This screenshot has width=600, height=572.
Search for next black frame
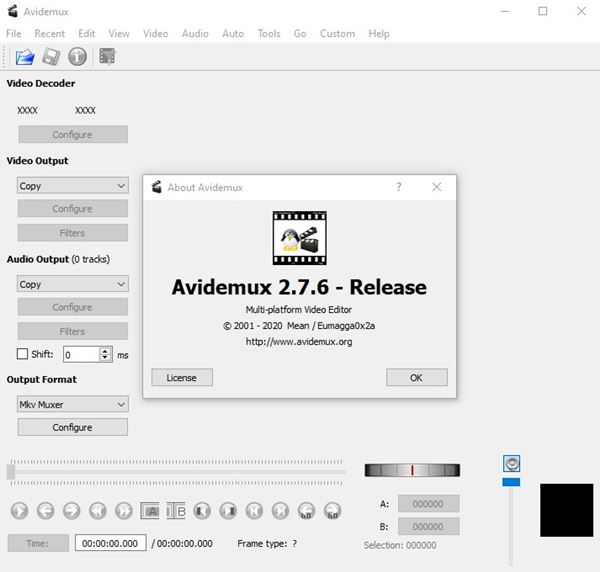(x=228, y=511)
